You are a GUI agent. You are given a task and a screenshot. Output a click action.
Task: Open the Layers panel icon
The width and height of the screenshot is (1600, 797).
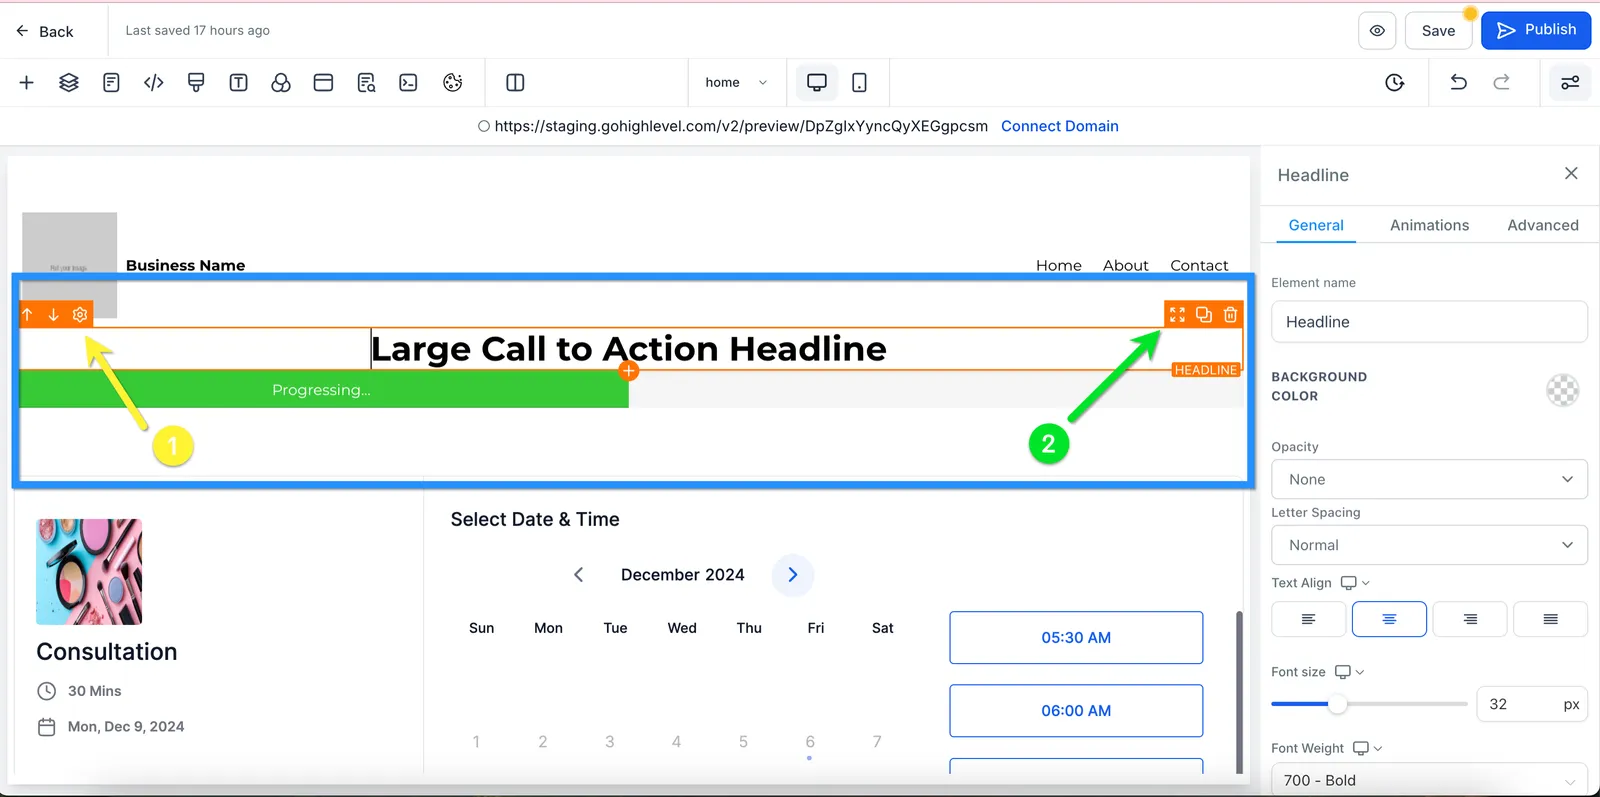(69, 83)
